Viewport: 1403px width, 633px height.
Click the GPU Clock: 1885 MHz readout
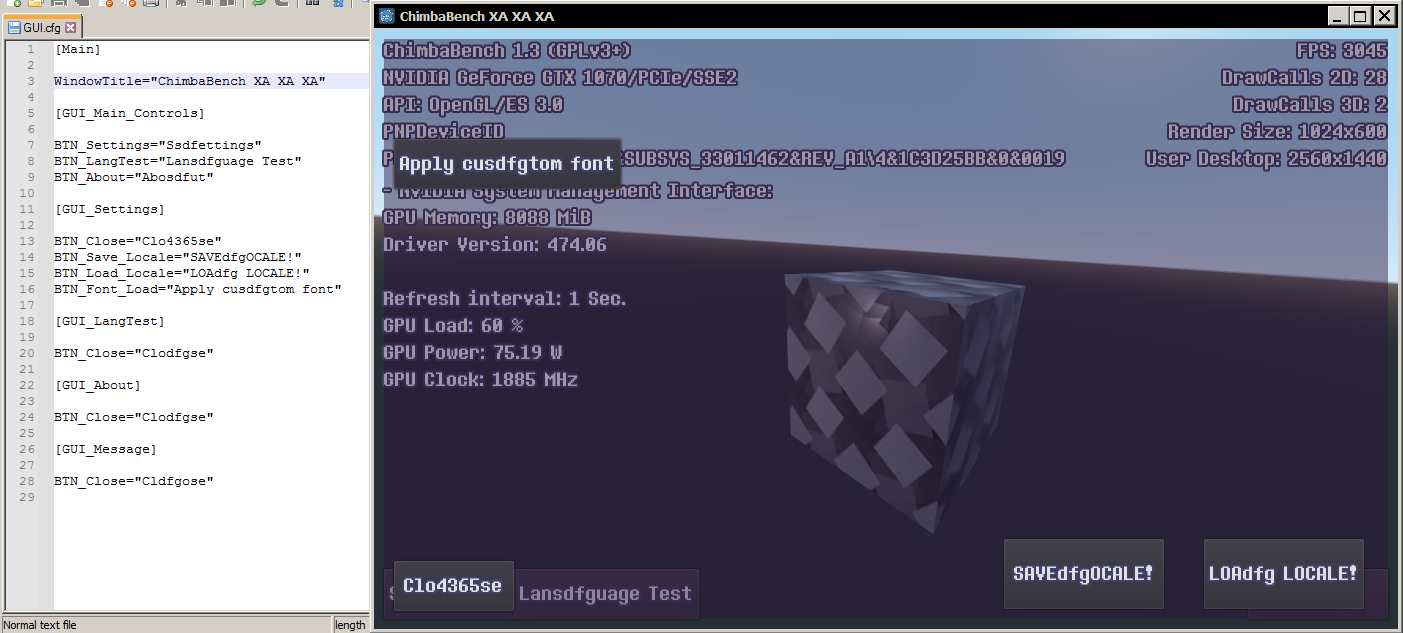point(481,380)
